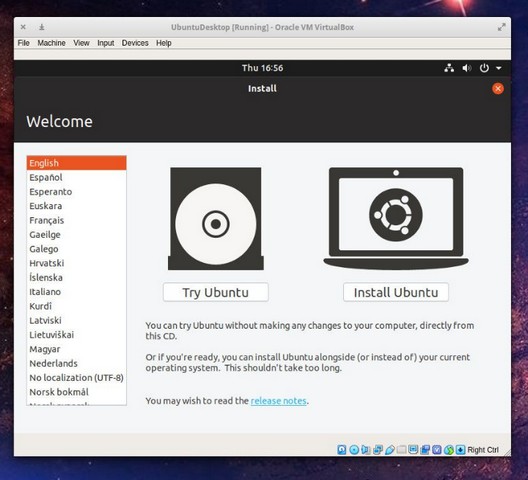The width and height of the screenshot is (528, 480).
Task: Choose Kurdî from the language list
Action: pyautogui.click(x=76, y=306)
